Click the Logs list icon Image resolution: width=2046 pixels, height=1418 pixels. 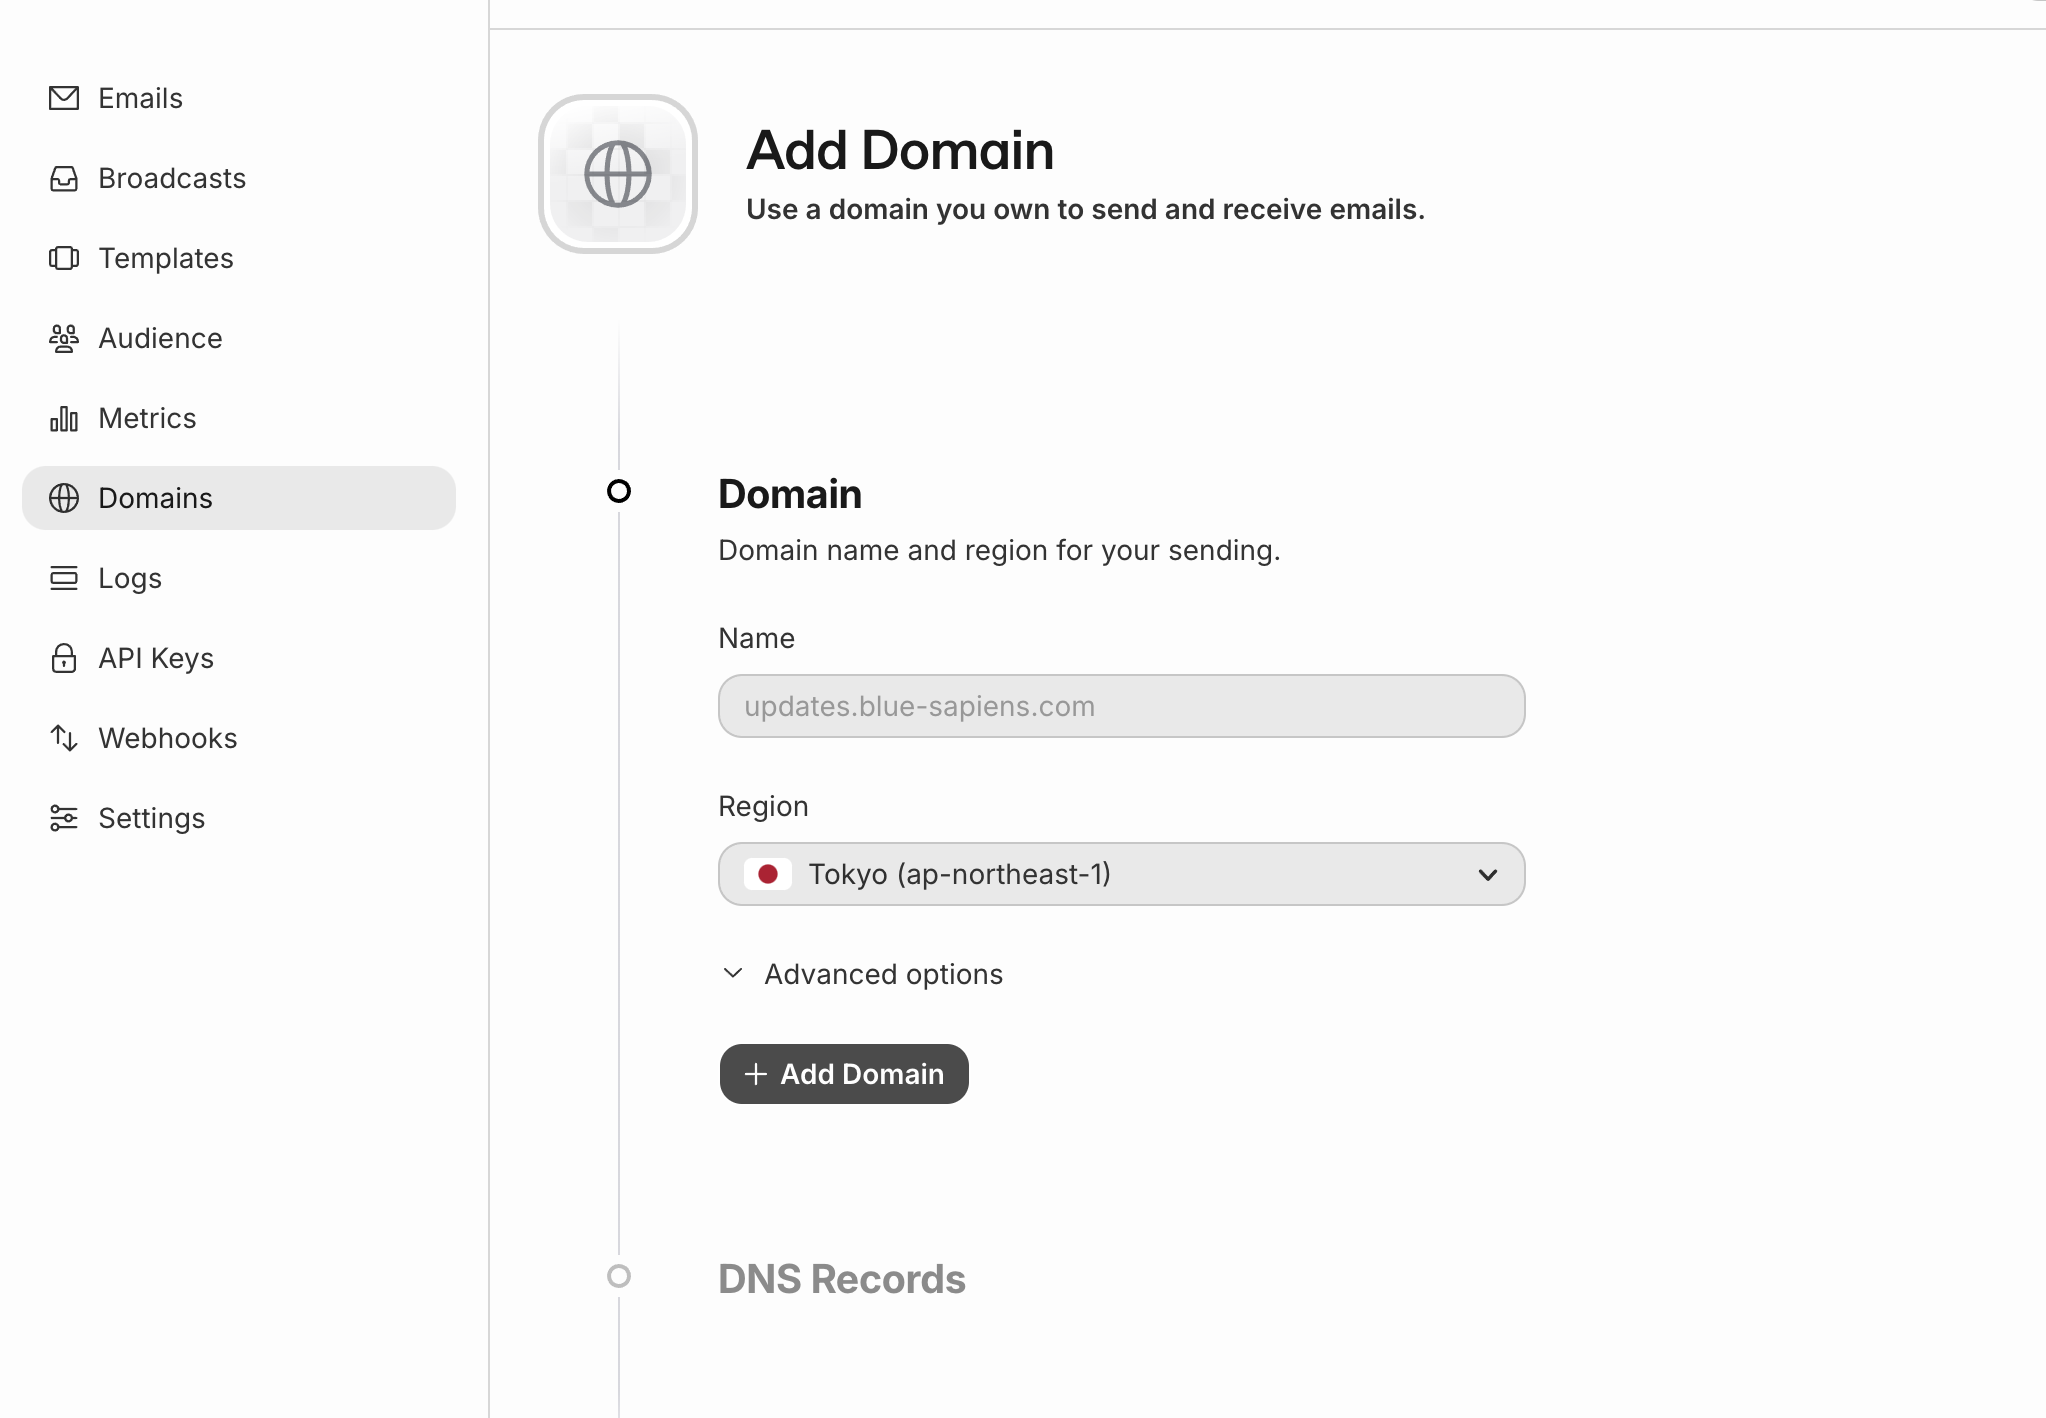click(x=64, y=578)
